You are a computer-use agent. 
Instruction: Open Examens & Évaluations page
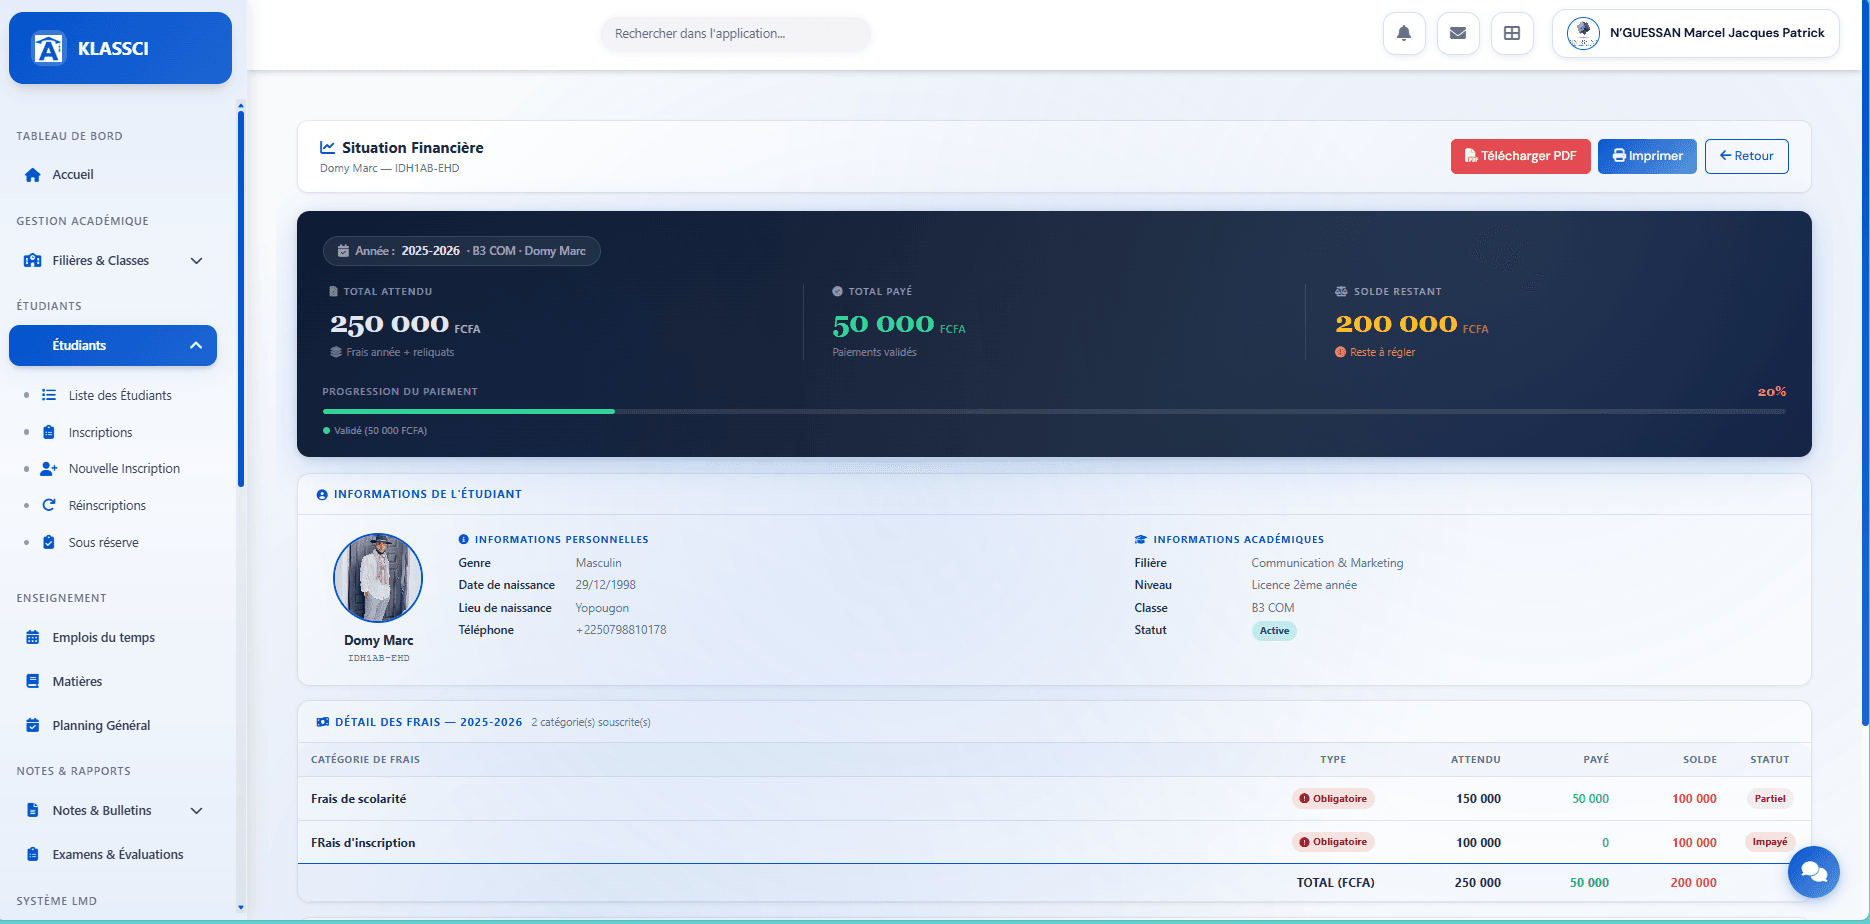point(118,854)
